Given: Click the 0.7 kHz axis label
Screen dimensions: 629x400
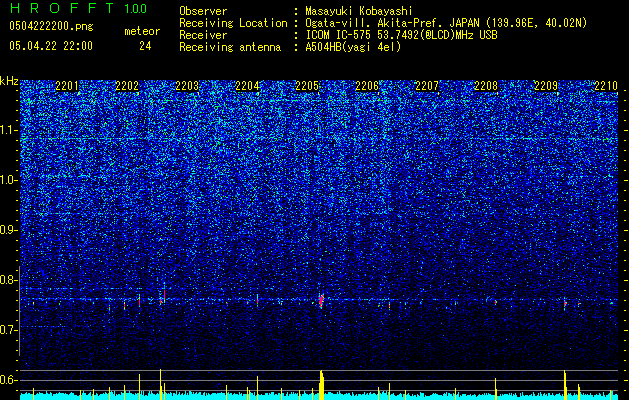Looking at the screenshot, I should click(x=9, y=330).
